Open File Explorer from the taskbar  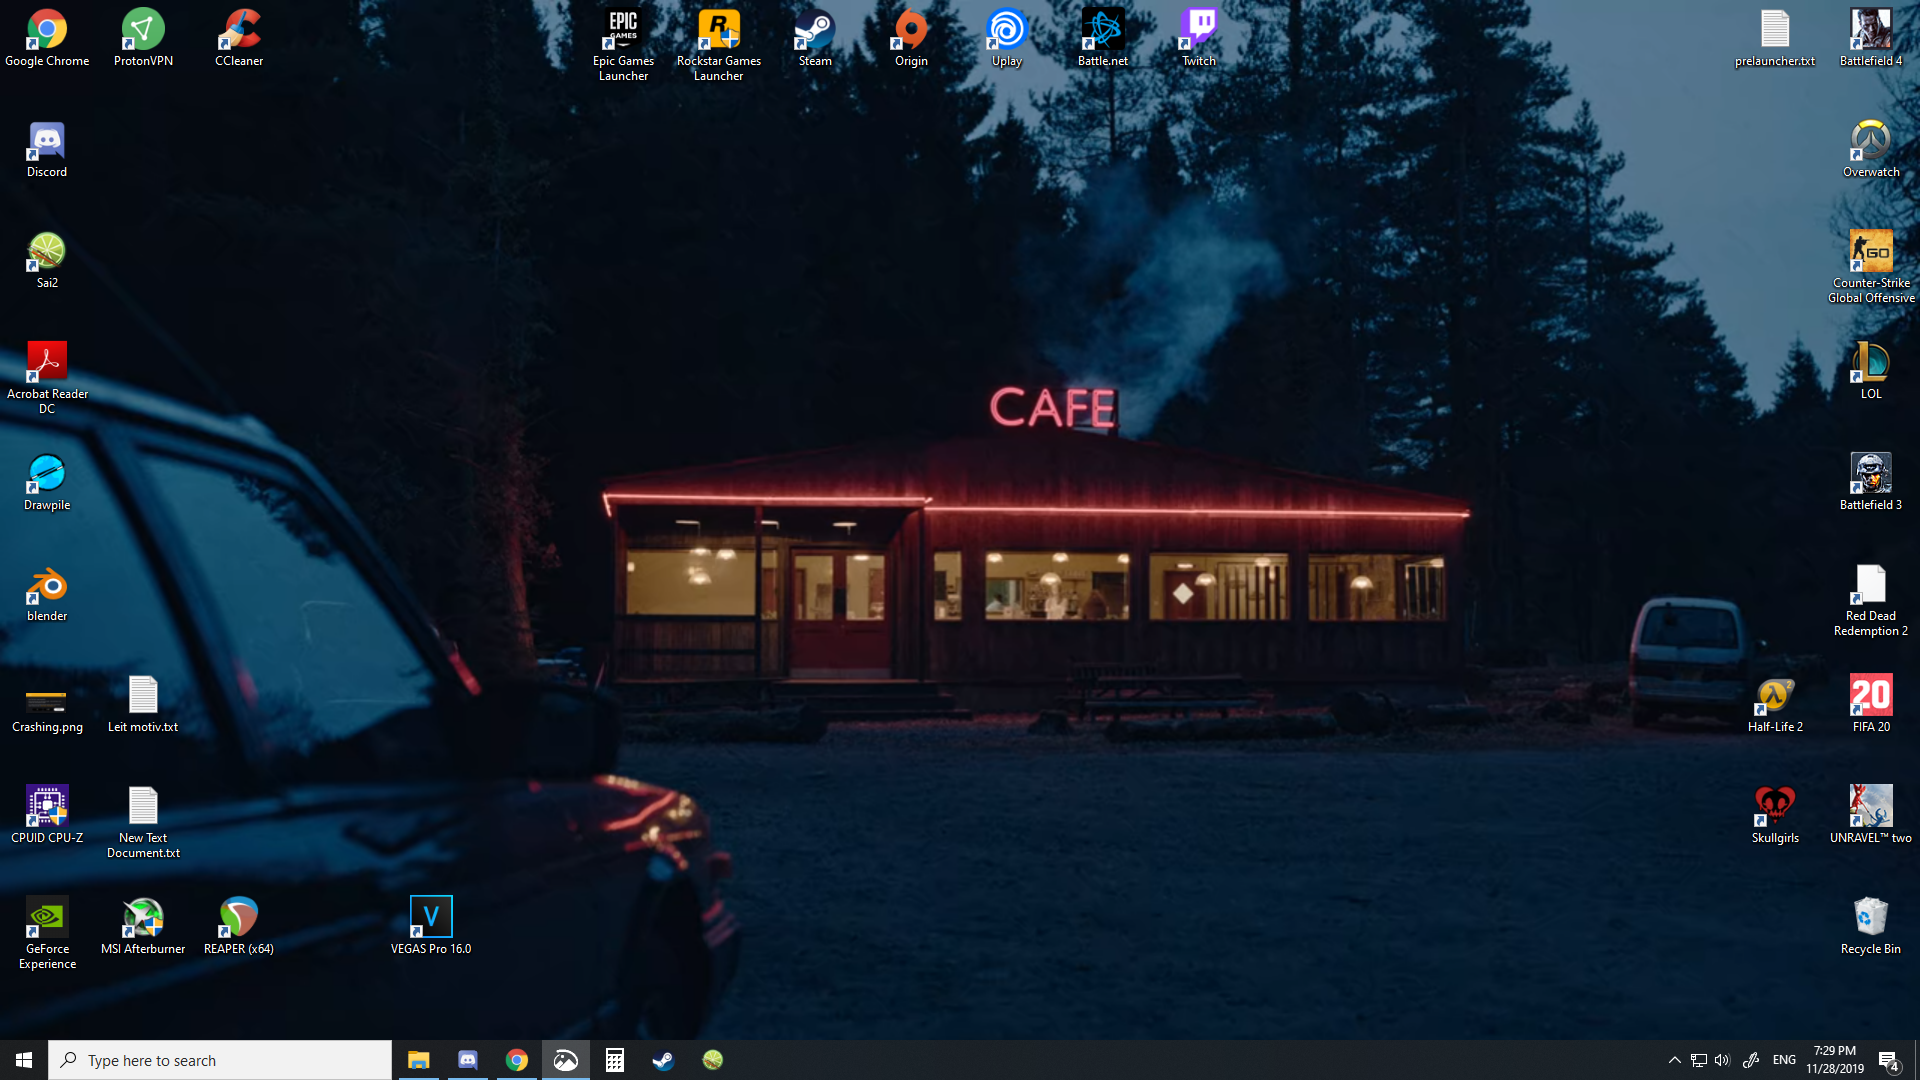tap(419, 1060)
